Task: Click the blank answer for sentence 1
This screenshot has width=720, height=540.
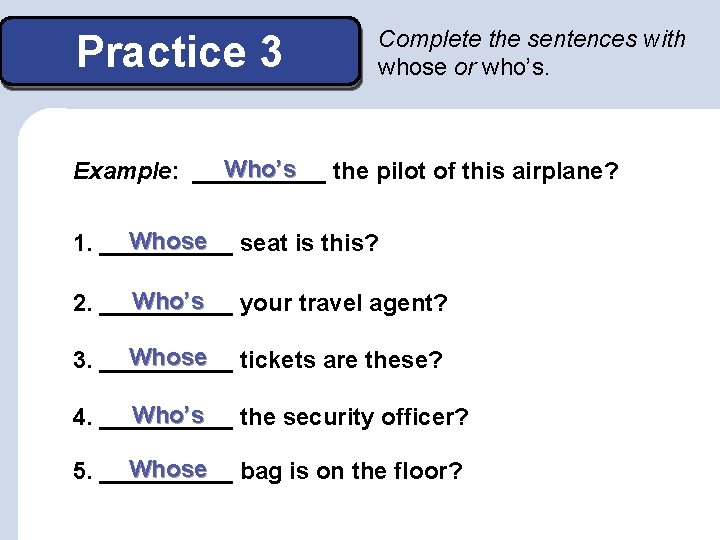Action: point(166,242)
